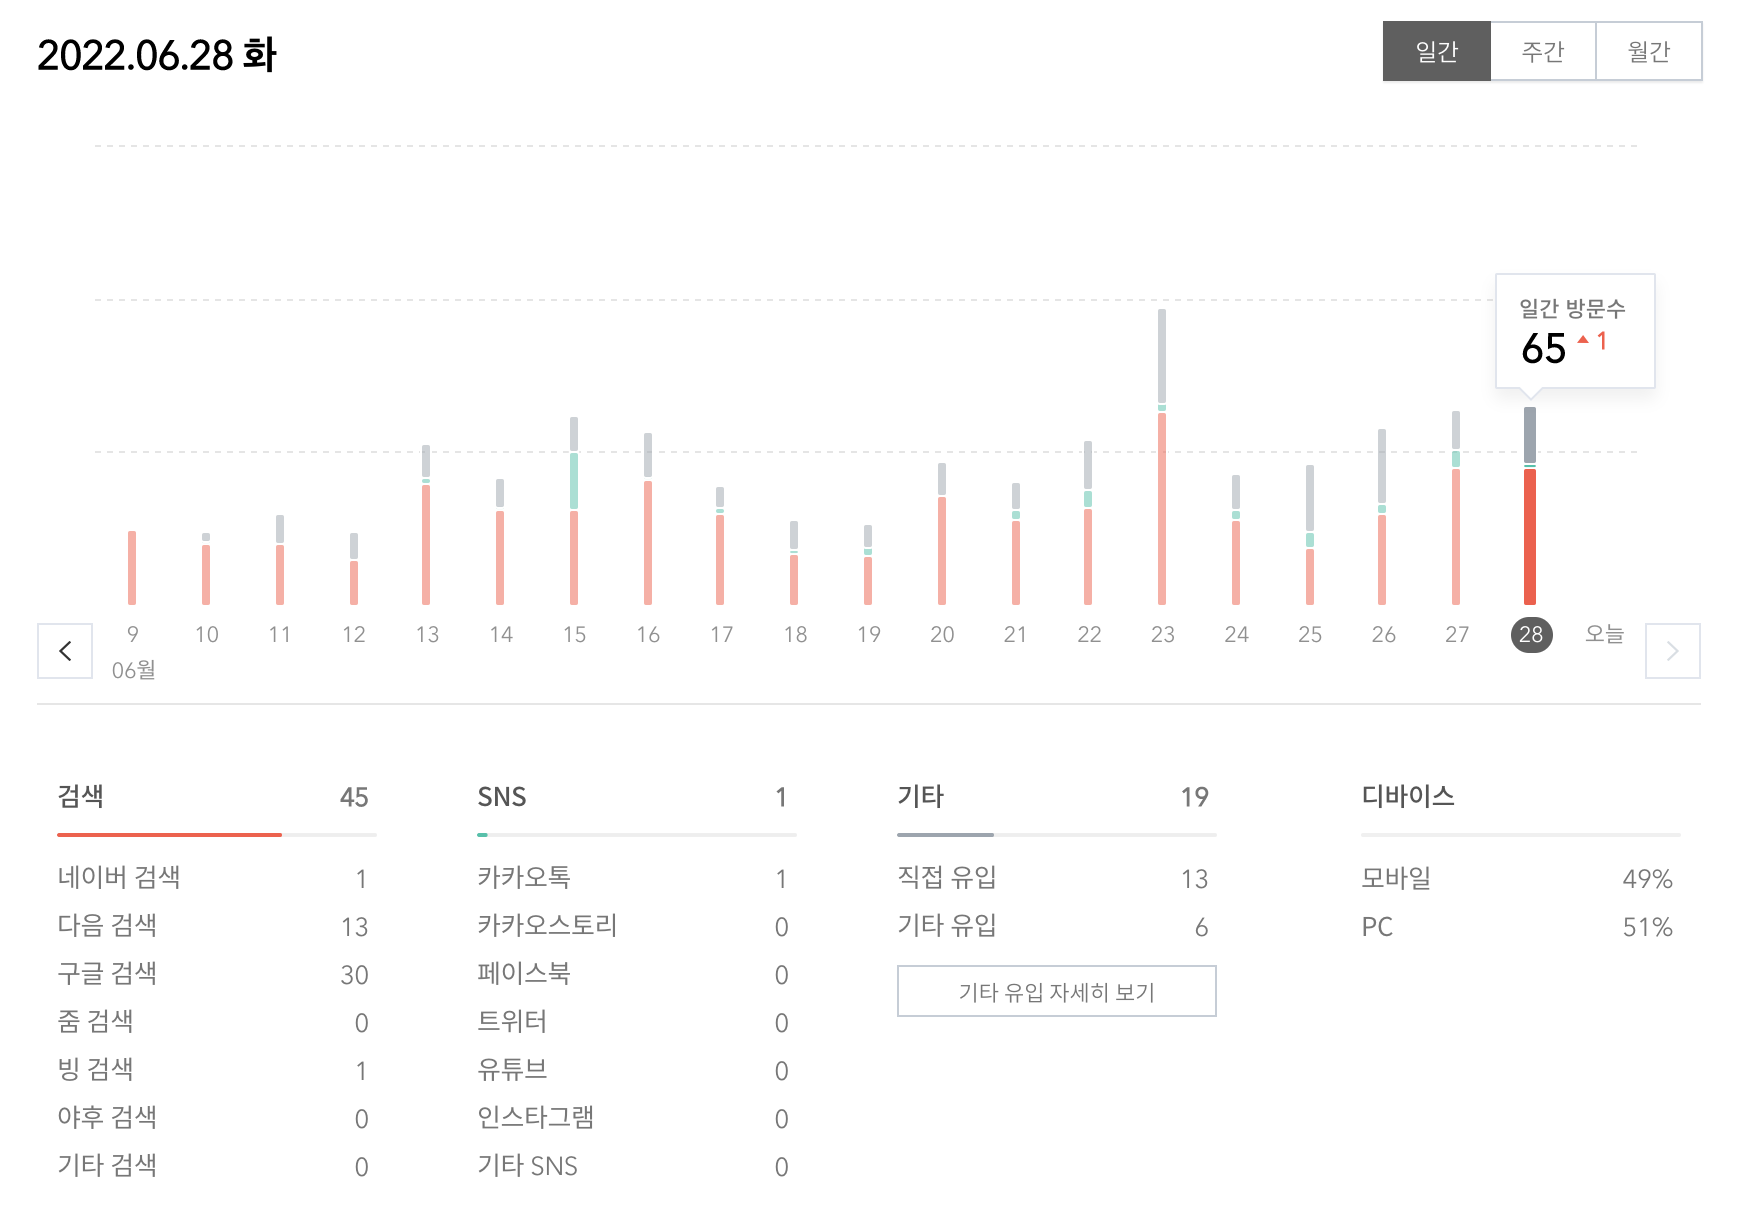Switch to 주간 weekly view tab
The width and height of the screenshot is (1740, 1218).
tap(1543, 51)
